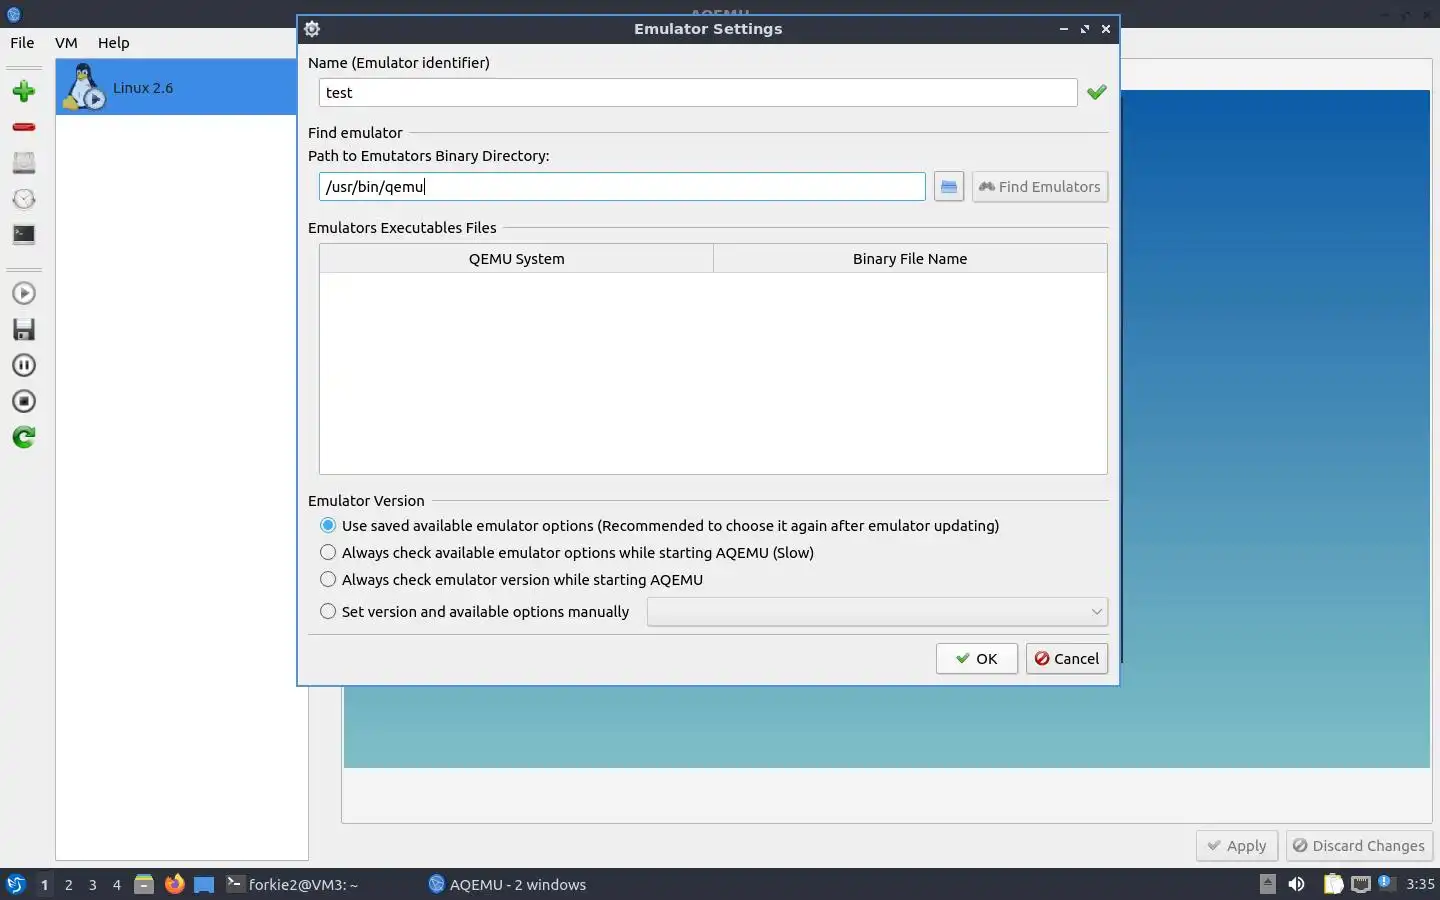Click the Binary File Name column header

pyautogui.click(x=910, y=259)
